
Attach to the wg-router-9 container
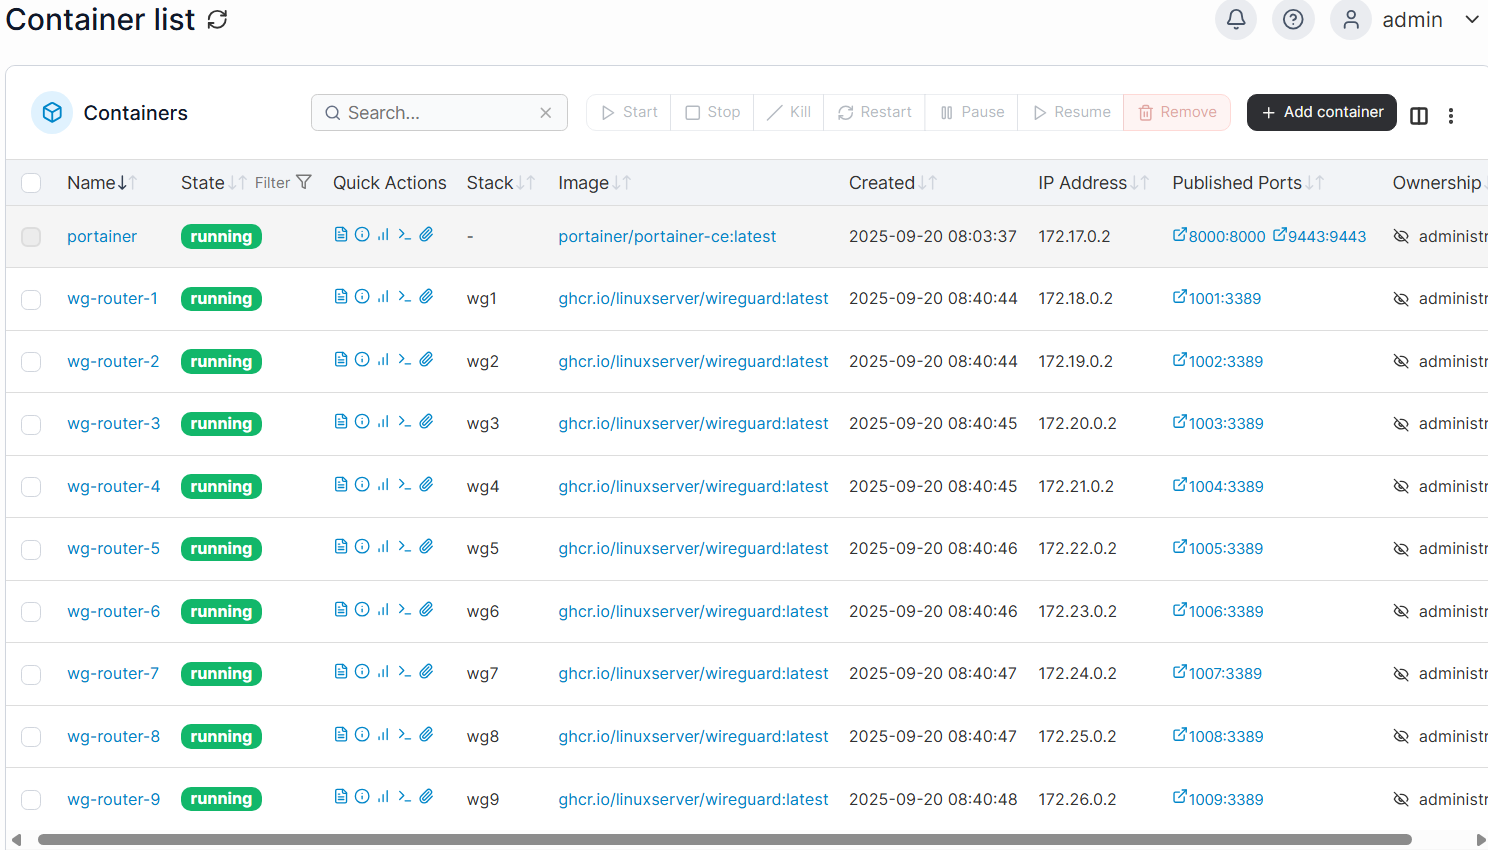click(426, 796)
